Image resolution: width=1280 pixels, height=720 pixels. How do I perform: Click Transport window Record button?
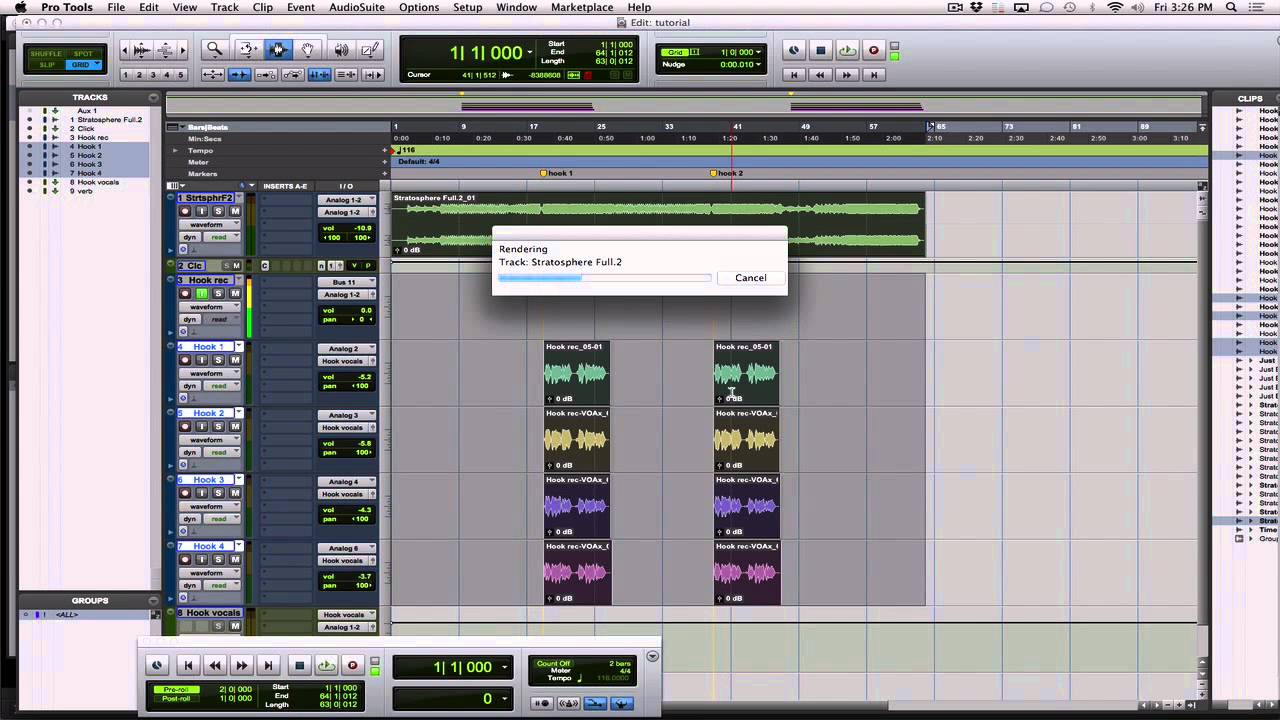(x=352, y=665)
